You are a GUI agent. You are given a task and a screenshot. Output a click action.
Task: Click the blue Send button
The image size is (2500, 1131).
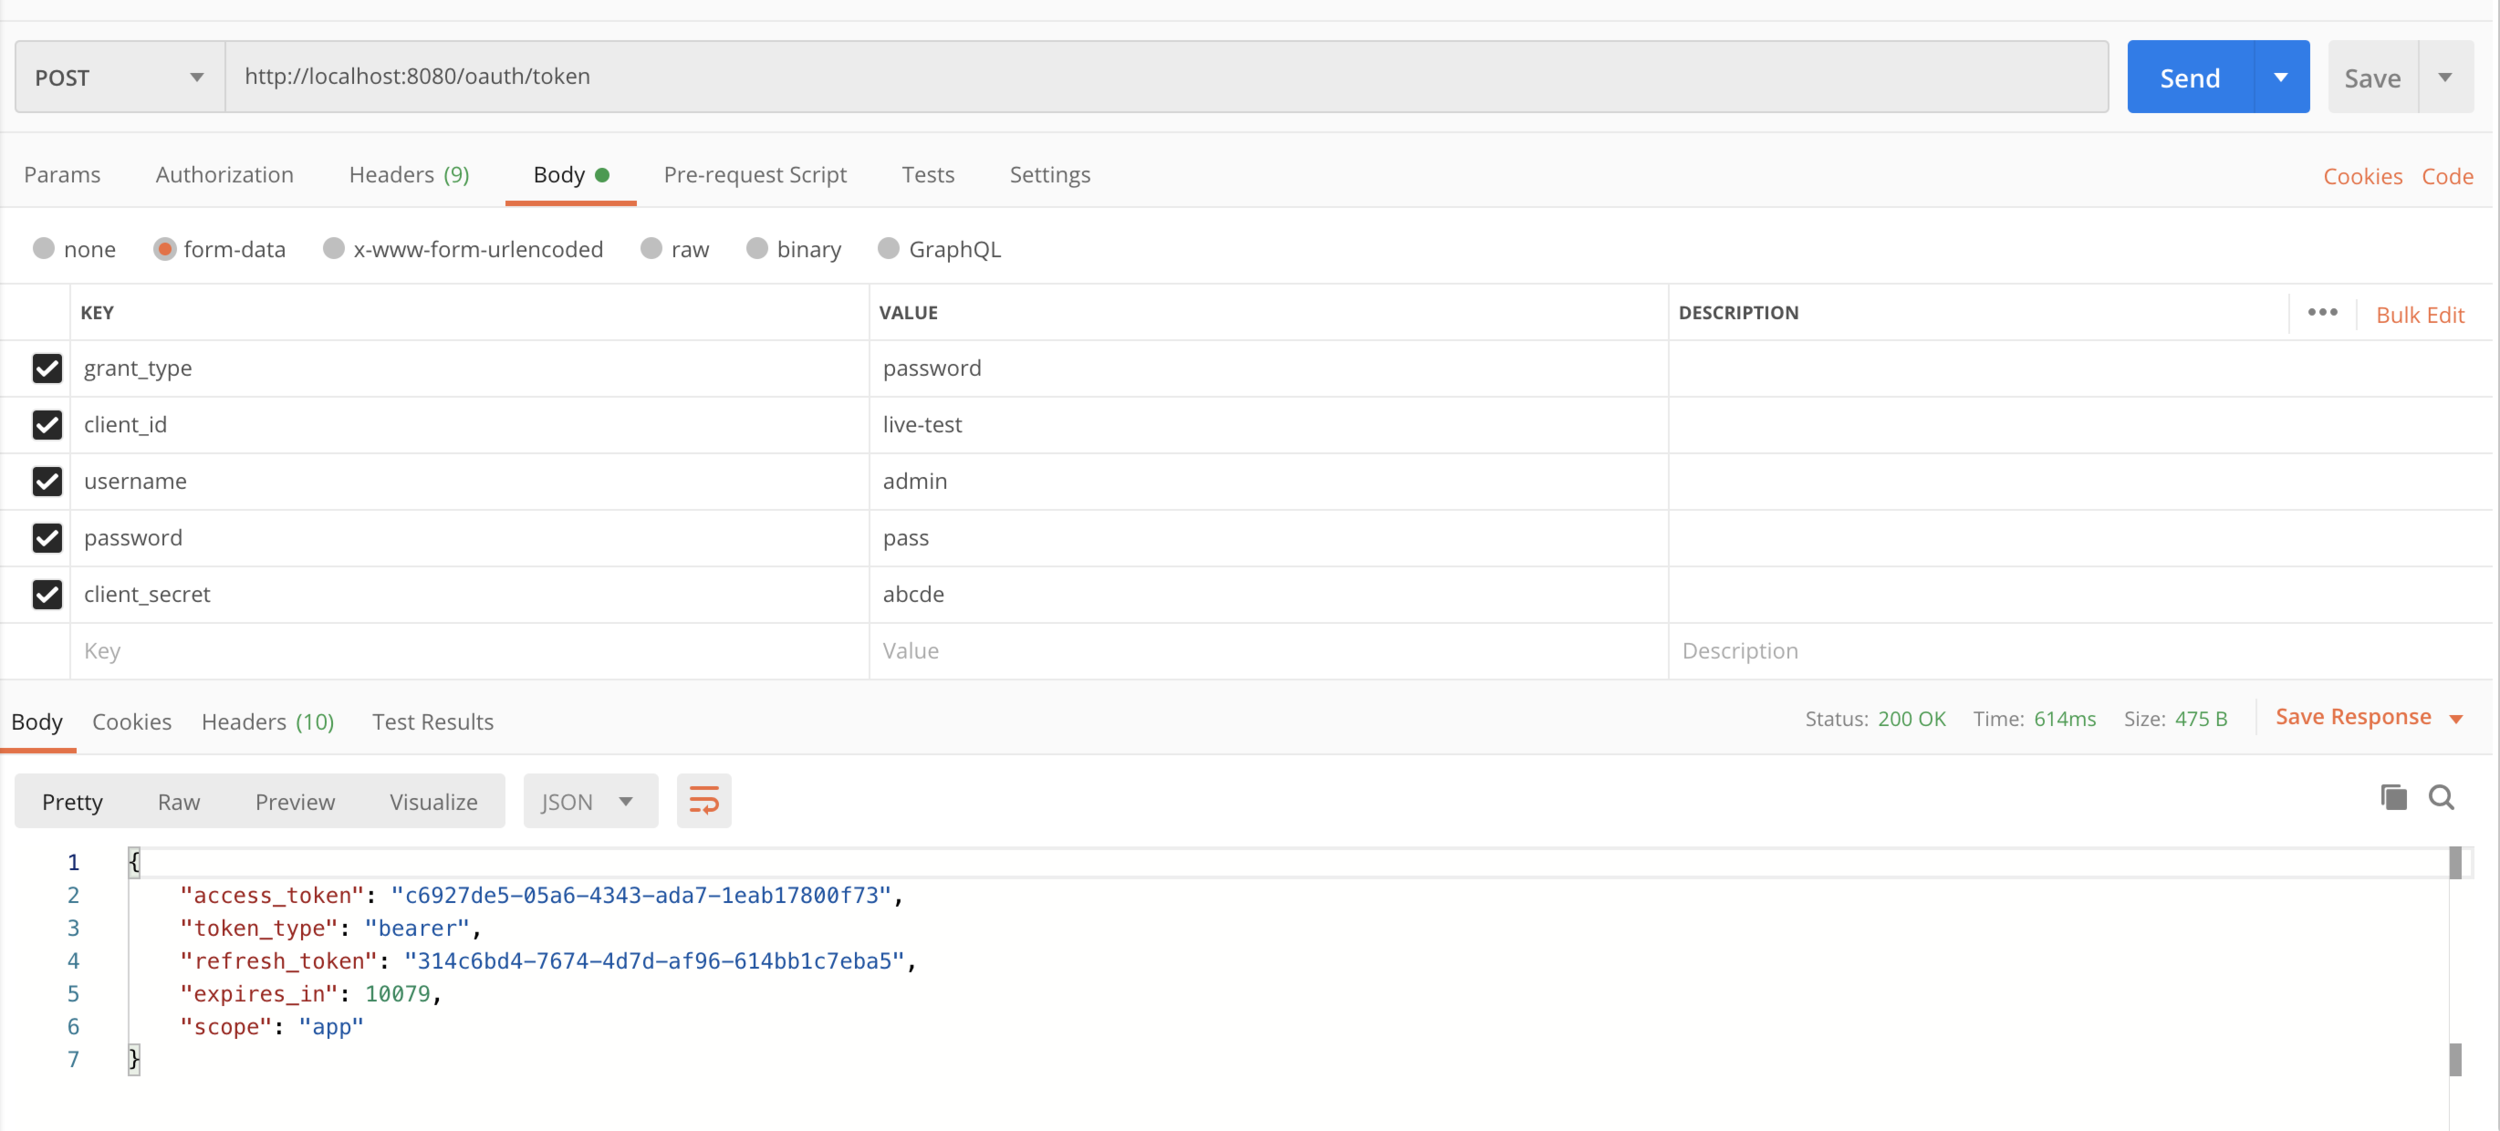[2189, 77]
